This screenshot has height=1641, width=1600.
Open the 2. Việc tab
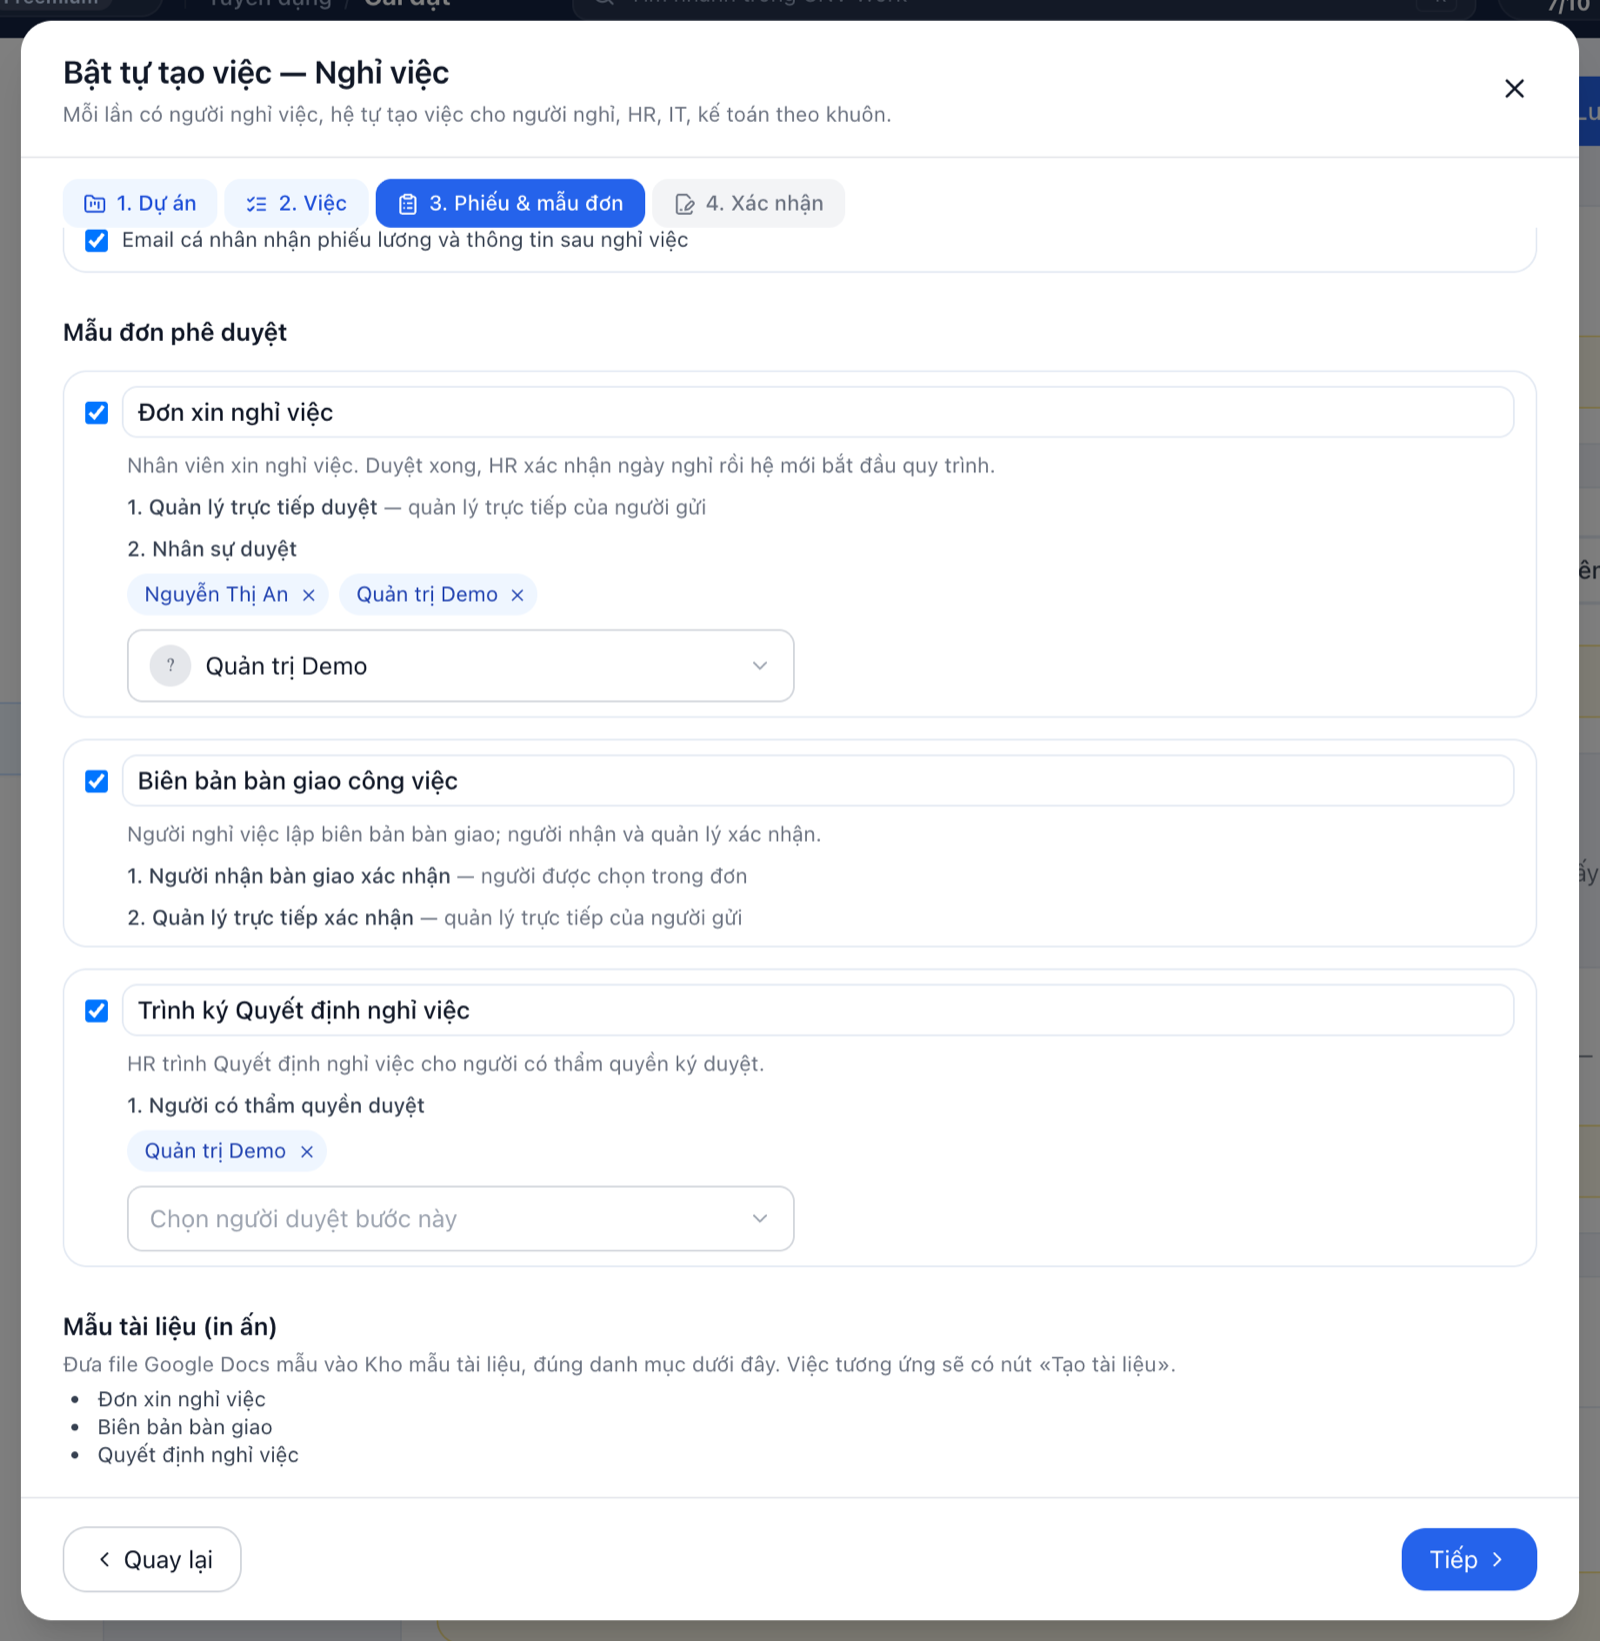[296, 203]
